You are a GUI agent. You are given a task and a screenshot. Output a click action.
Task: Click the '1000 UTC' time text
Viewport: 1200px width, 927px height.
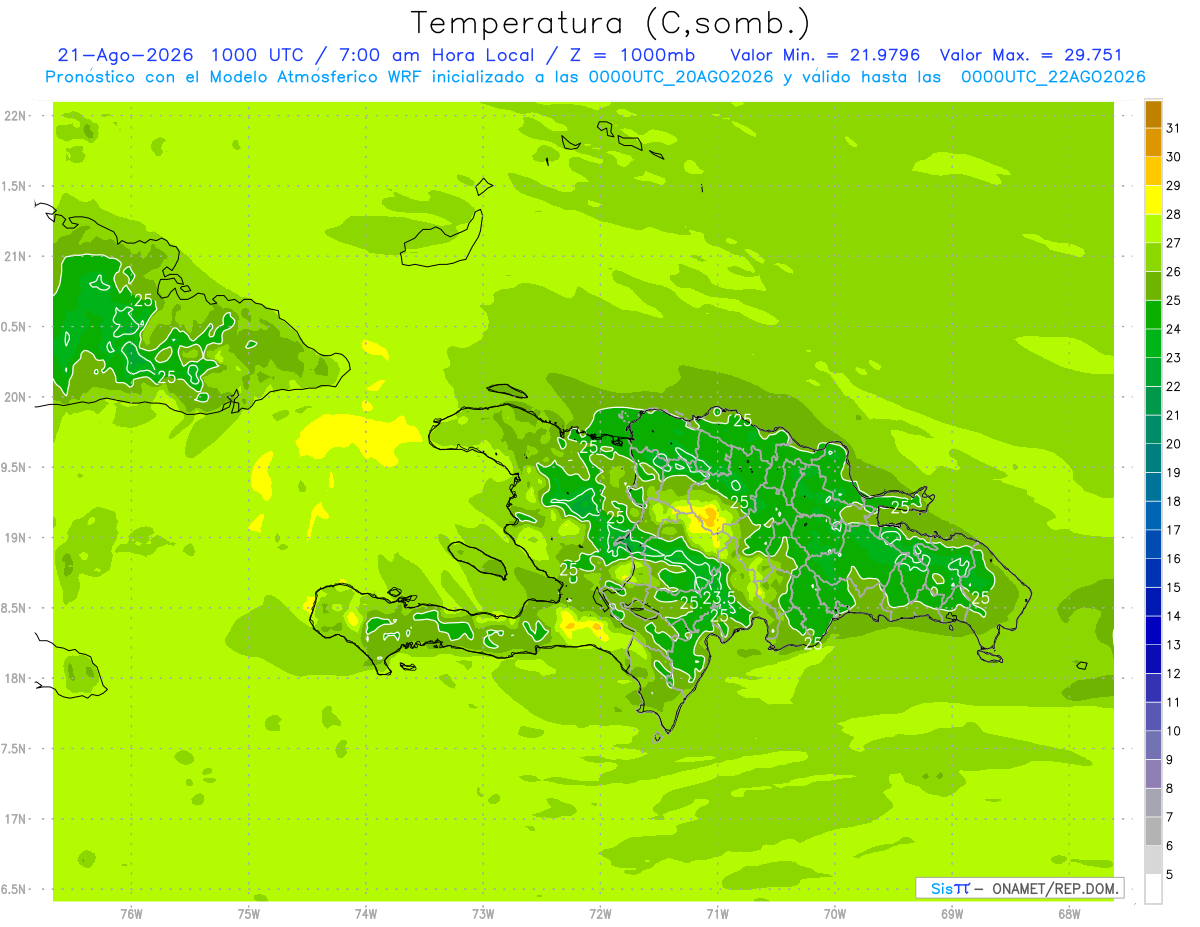pyautogui.click(x=258, y=55)
